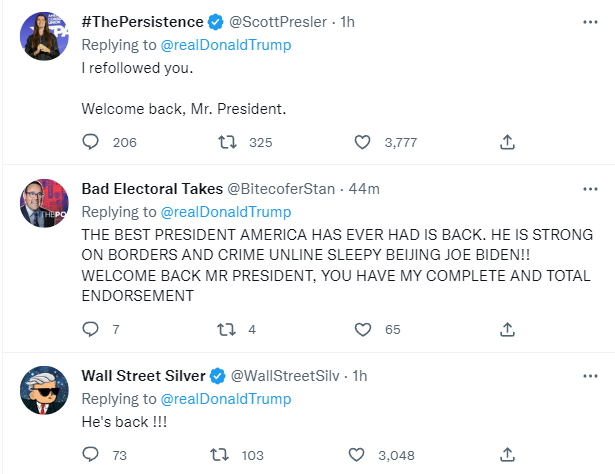Viewport: 615px width, 474px height.
Task: Share the ScottPresler tweet
Action: pos(507,143)
